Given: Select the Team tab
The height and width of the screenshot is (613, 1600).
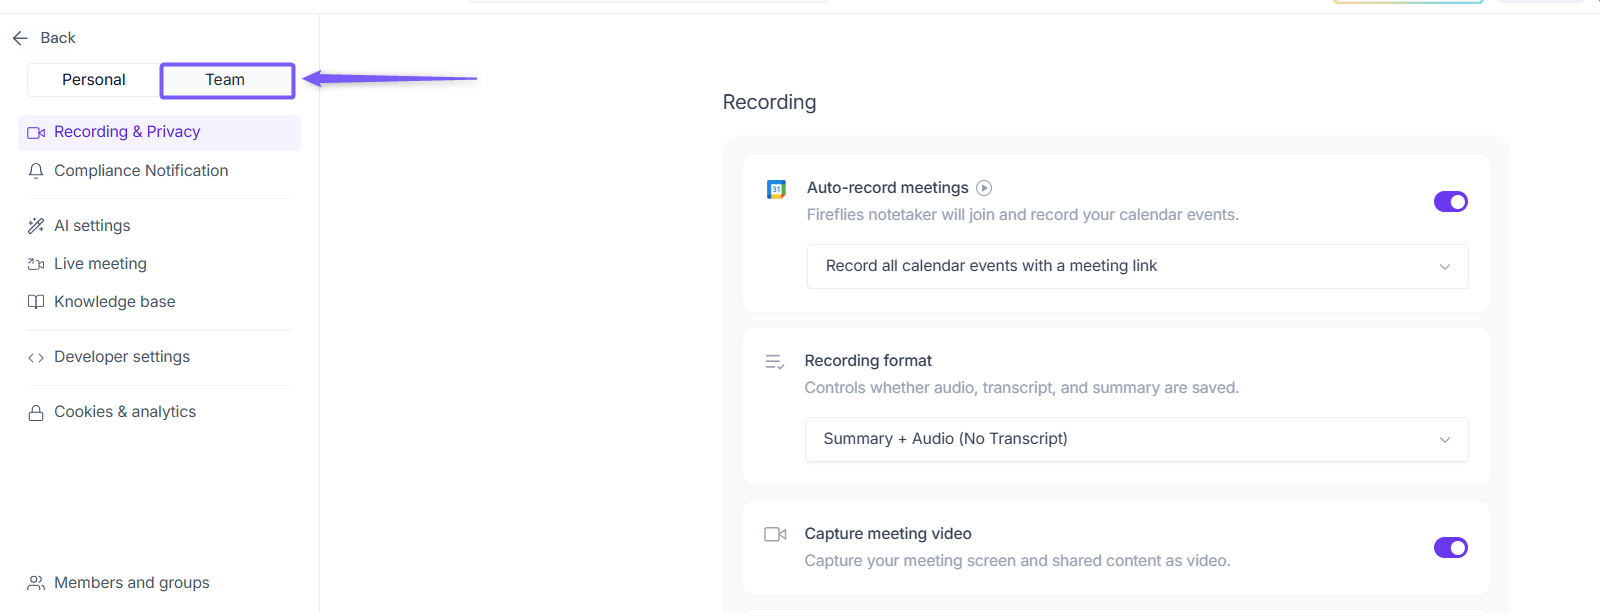Looking at the screenshot, I should click(226, 80).
